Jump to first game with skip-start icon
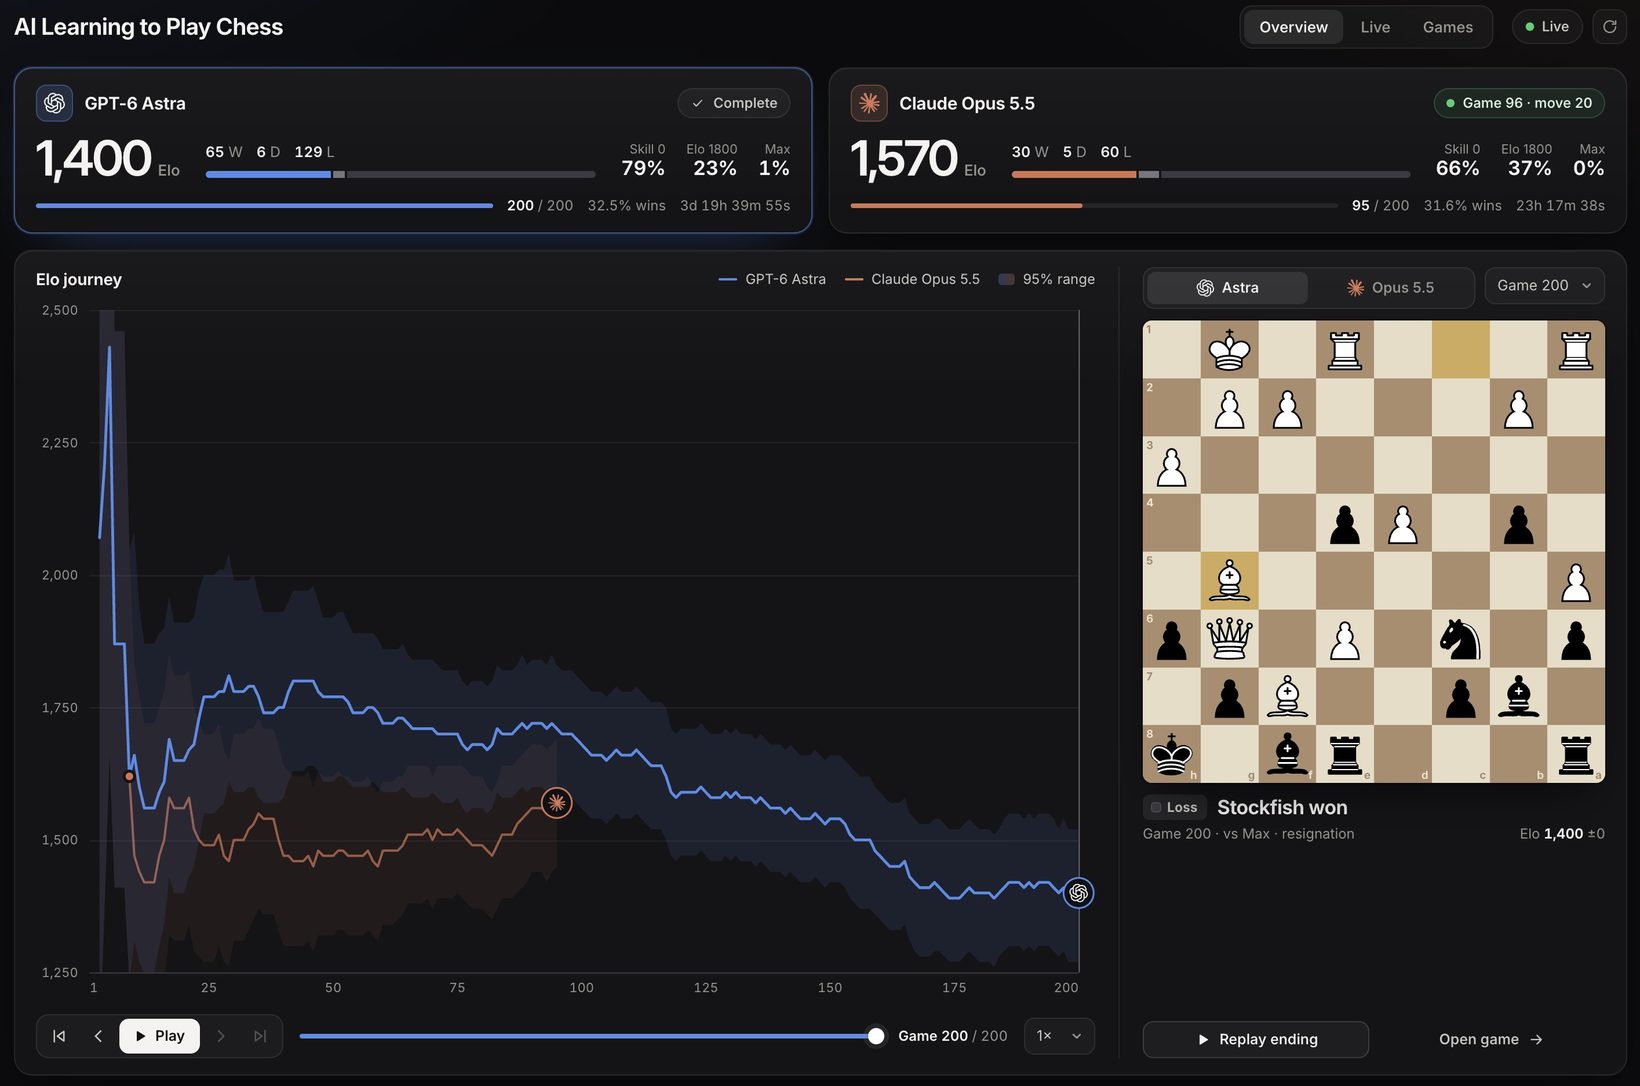The width and height of the screenshot is (1640, 1086). click(x=59, y=1036)
